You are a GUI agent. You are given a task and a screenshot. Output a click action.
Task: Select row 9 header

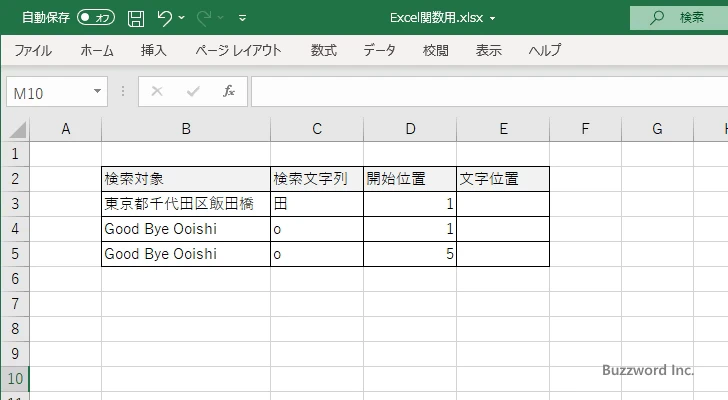(15, 354)
